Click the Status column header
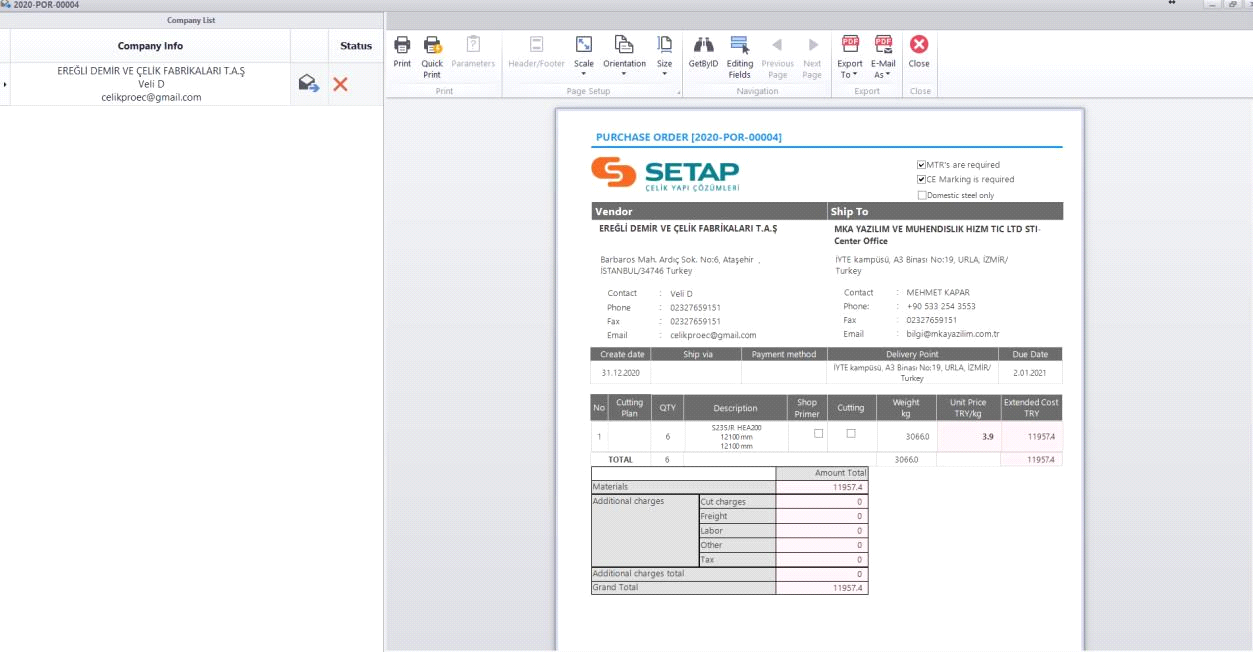 (x=355, y=46)
